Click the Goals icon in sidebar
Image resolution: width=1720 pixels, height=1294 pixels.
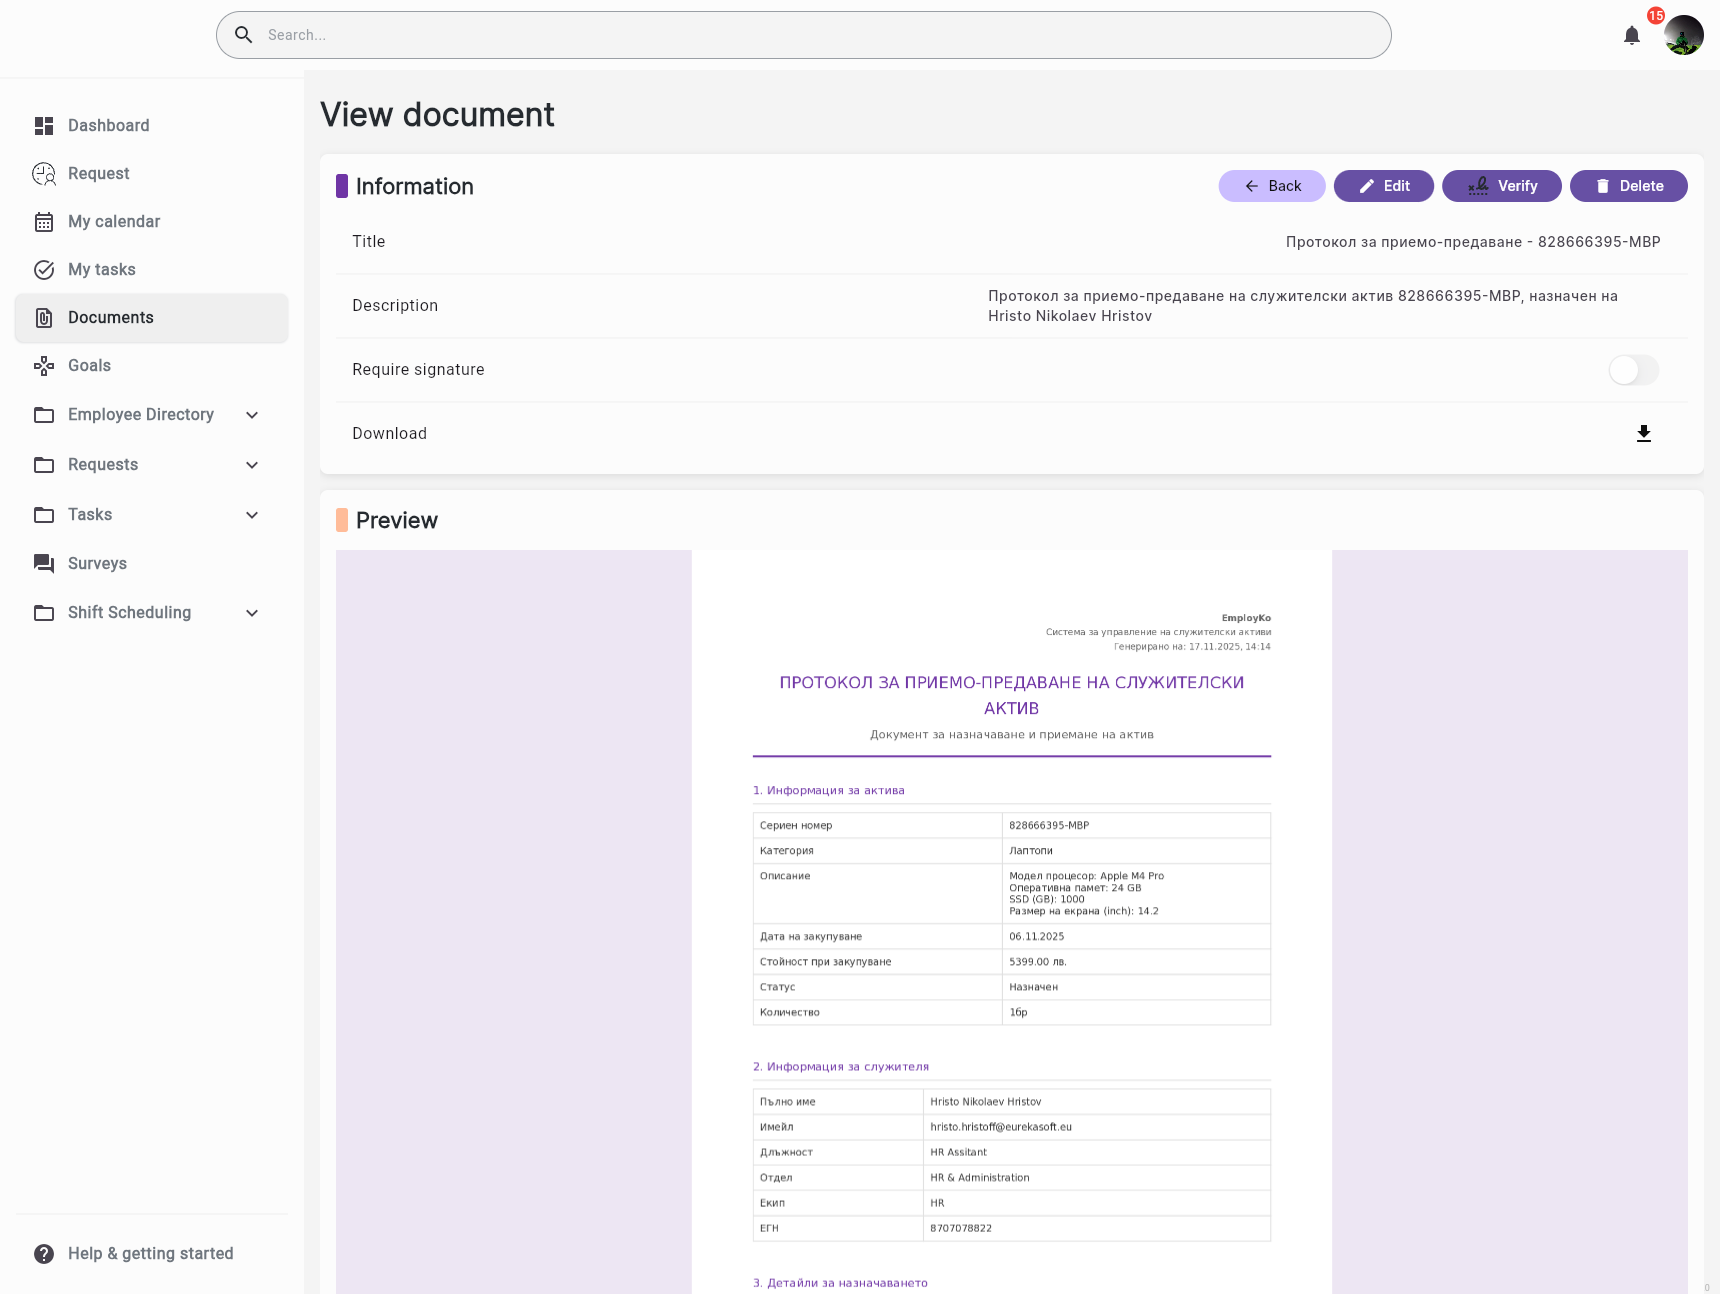click(44, 366)
